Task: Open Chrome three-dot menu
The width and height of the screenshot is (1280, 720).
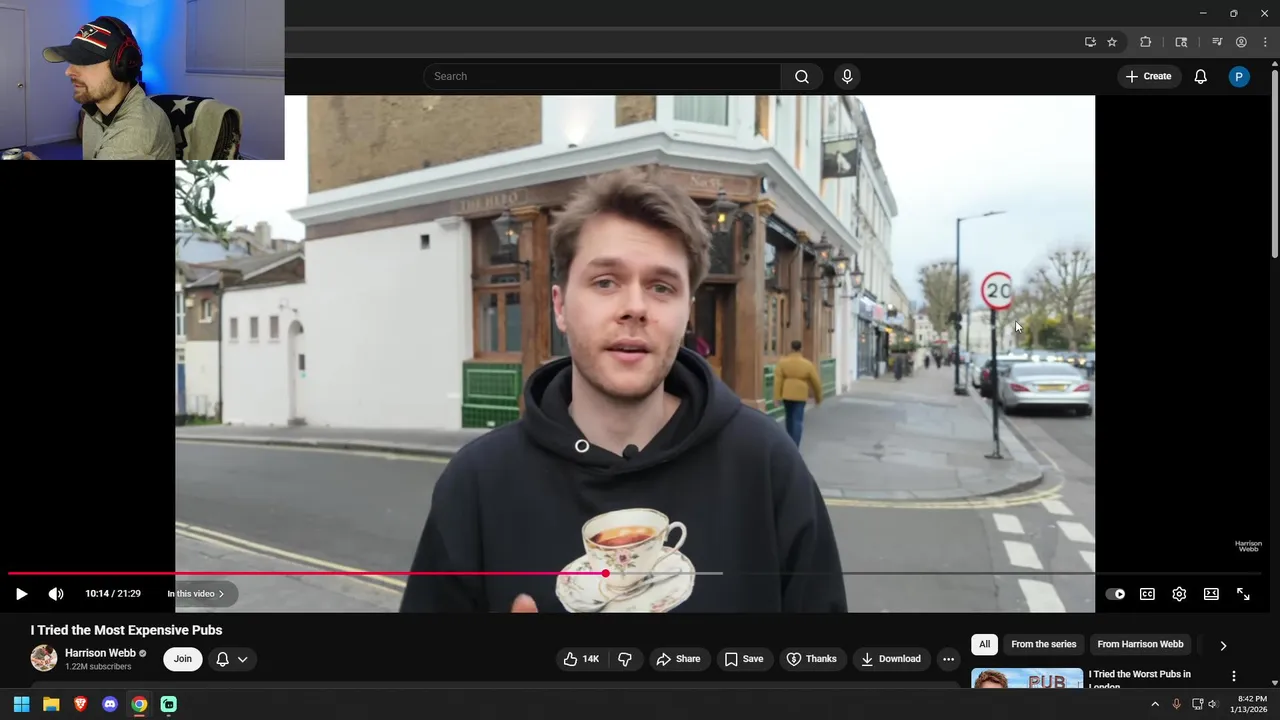Action: [x=1265, y=42]
